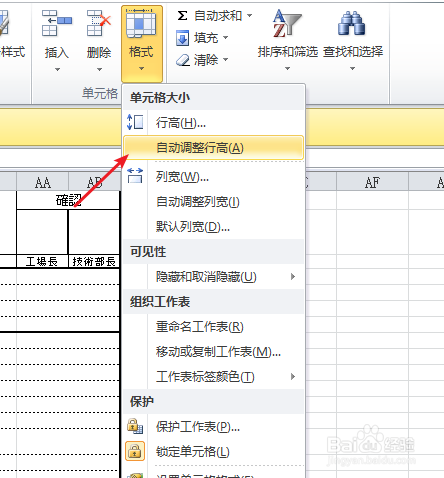Click the Protect Sheet lock icon

tap(135, 426)
